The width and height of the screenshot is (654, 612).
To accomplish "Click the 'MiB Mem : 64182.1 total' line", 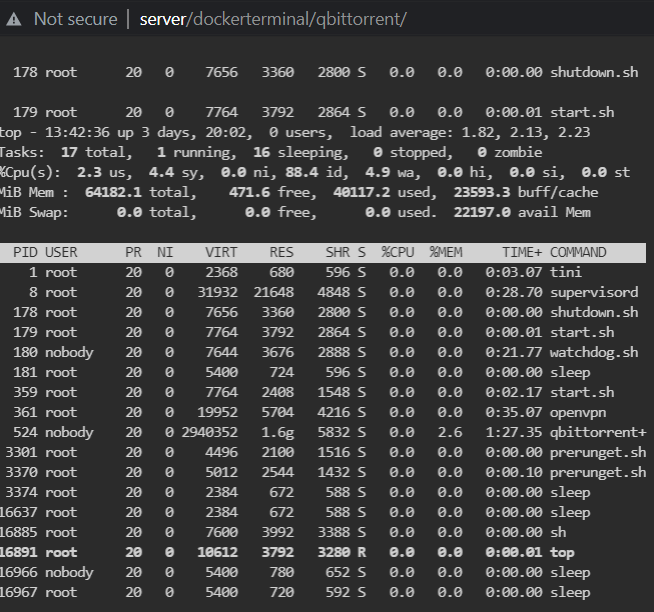I will 299,192.
